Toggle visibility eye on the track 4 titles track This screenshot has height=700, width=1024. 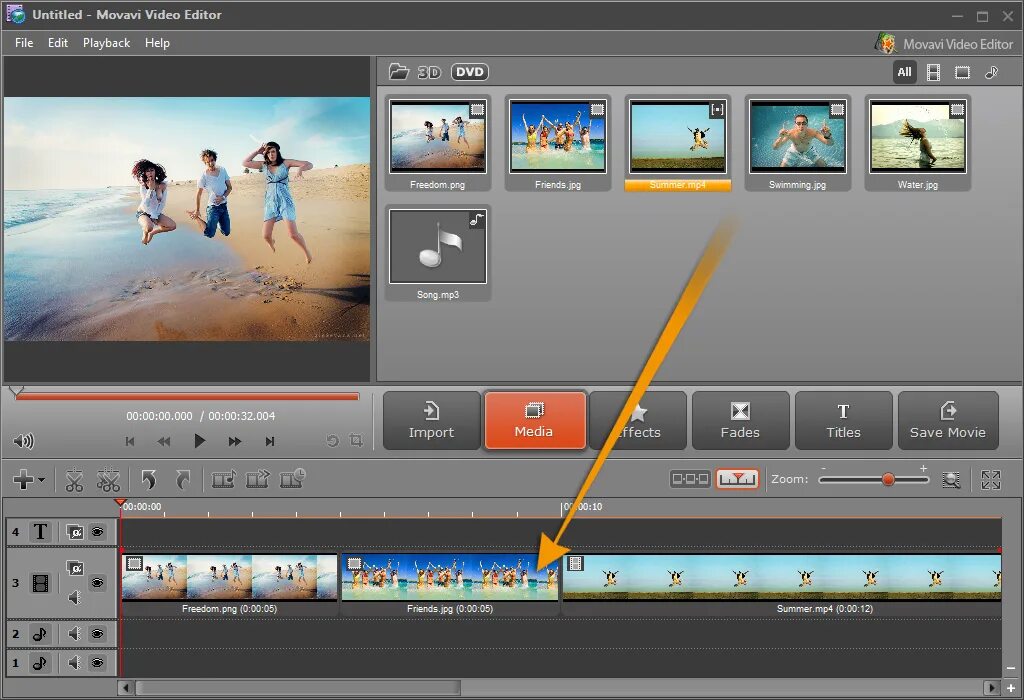pos(97,532)
